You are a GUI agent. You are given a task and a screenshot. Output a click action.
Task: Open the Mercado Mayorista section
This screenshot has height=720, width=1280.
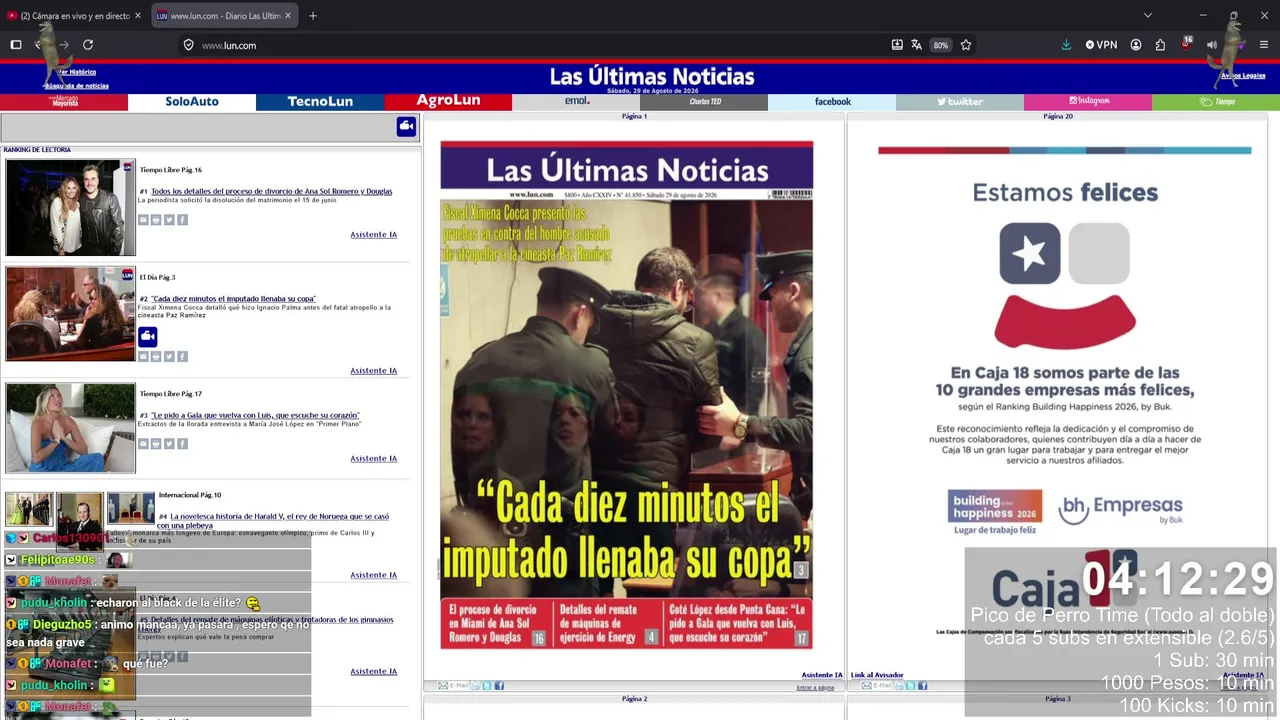64,102
